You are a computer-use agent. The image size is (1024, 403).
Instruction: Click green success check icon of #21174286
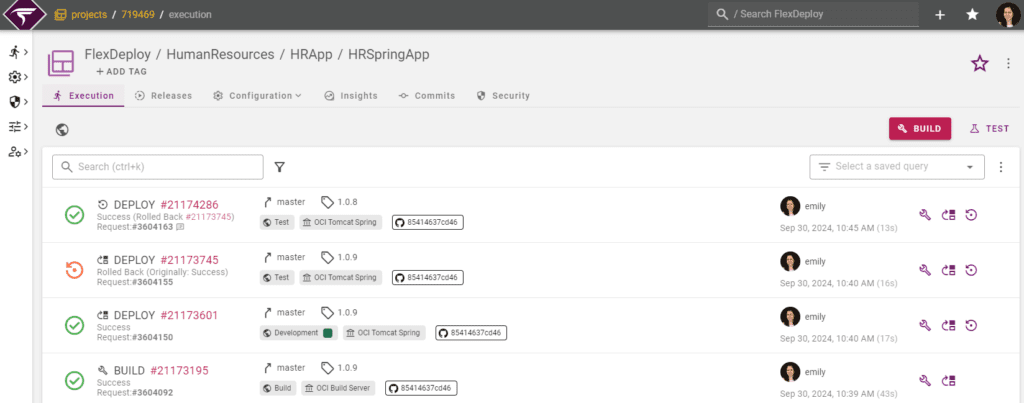point(74,215)
